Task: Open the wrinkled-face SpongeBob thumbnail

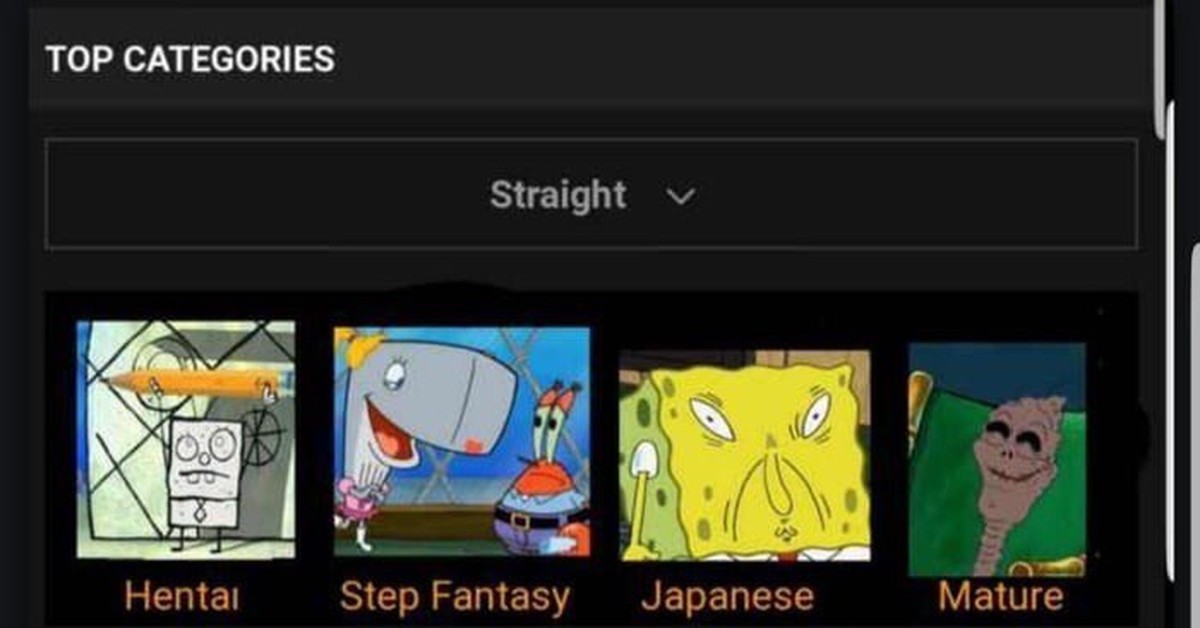Action: click(745, 455)
